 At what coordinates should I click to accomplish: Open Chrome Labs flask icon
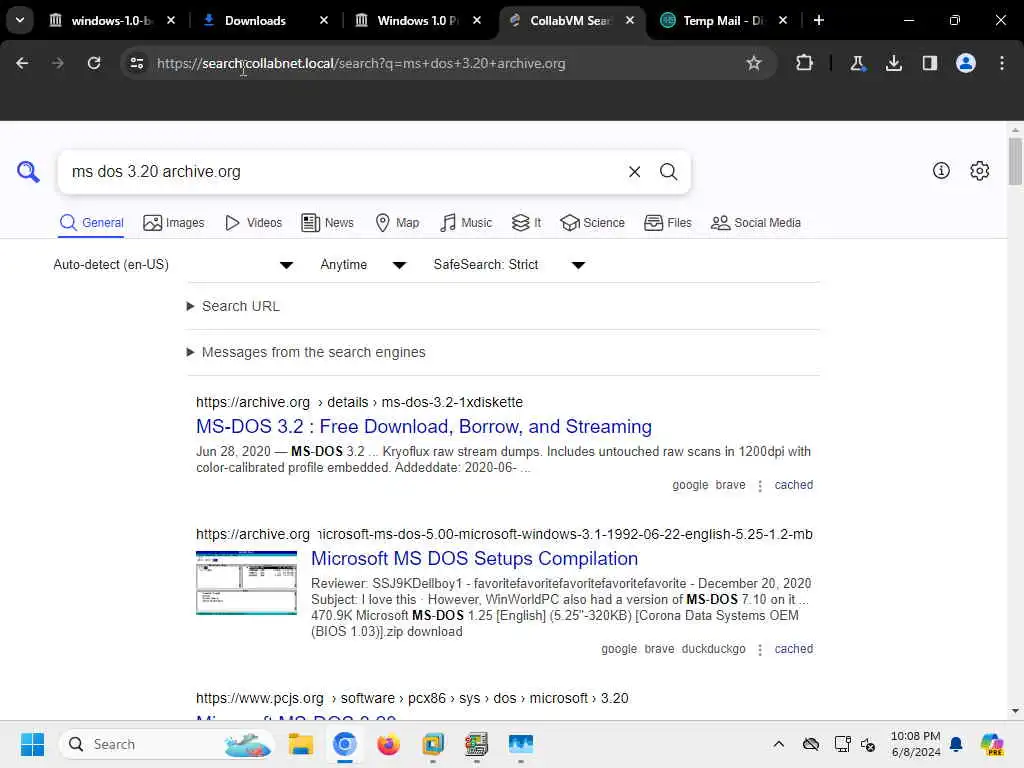pyautogui.click(x=857, y=63)
